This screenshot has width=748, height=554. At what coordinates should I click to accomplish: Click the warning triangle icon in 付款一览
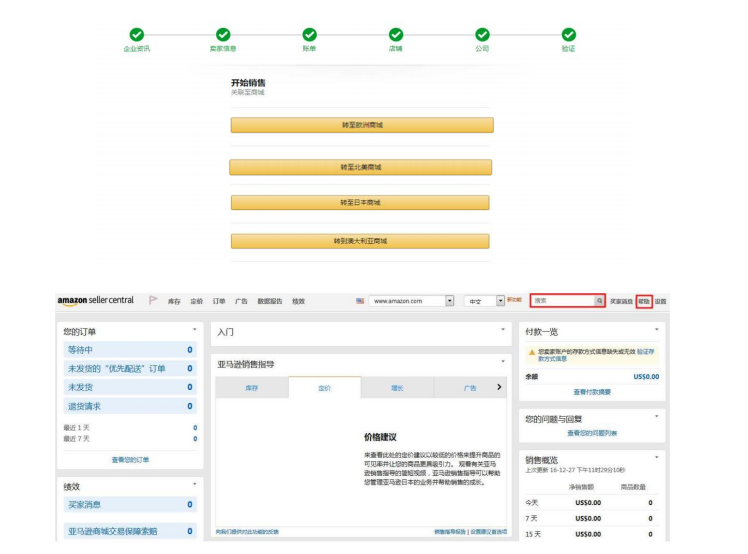532,352
